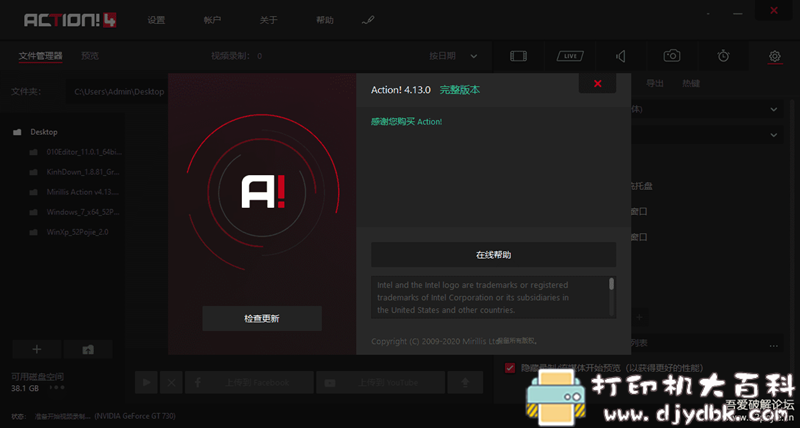Open 设置 menu

156,20
